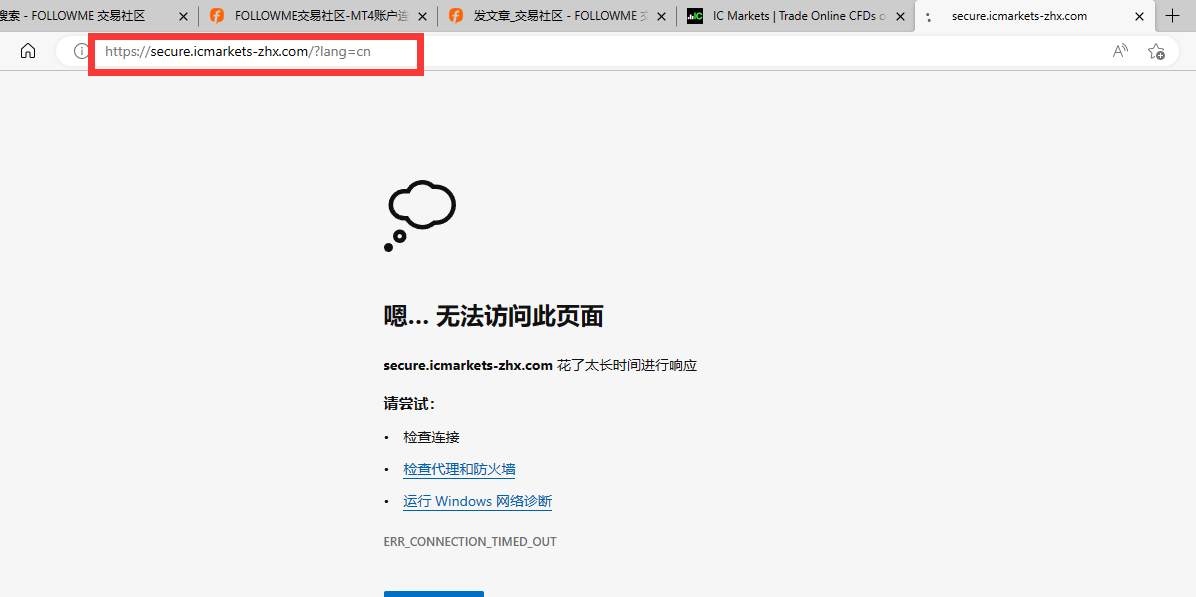Add this page to favorites star icon
This screenshot has width=1196, height=597.
click(1156, 51)
